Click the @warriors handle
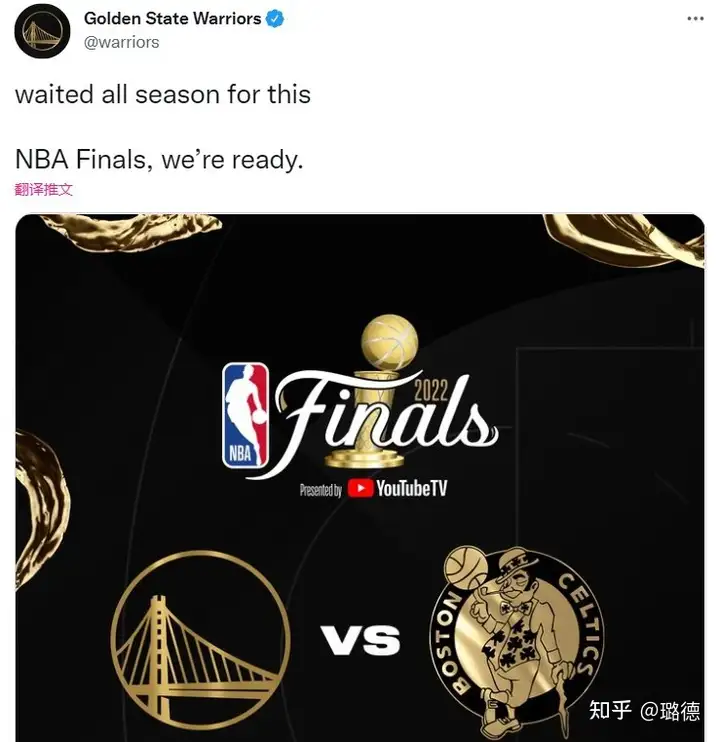 [x=122, y=43]
